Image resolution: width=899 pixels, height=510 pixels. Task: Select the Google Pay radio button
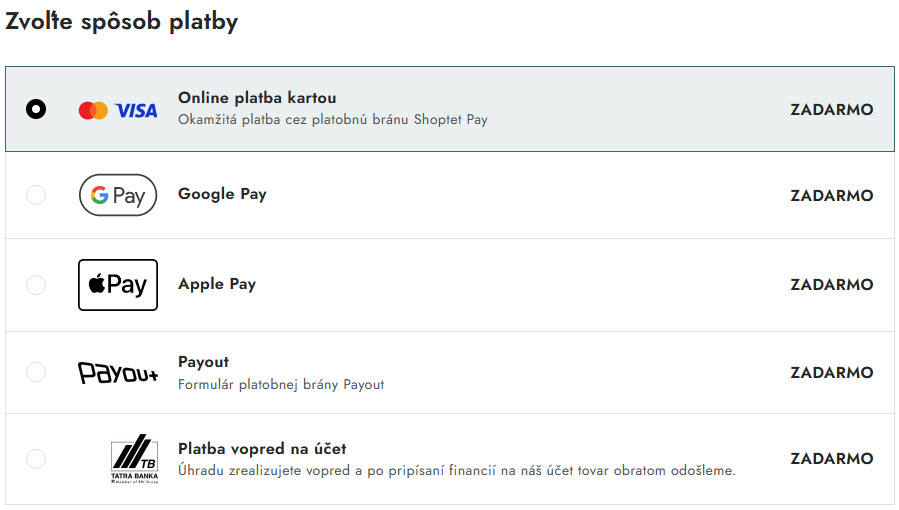(36, 195)
